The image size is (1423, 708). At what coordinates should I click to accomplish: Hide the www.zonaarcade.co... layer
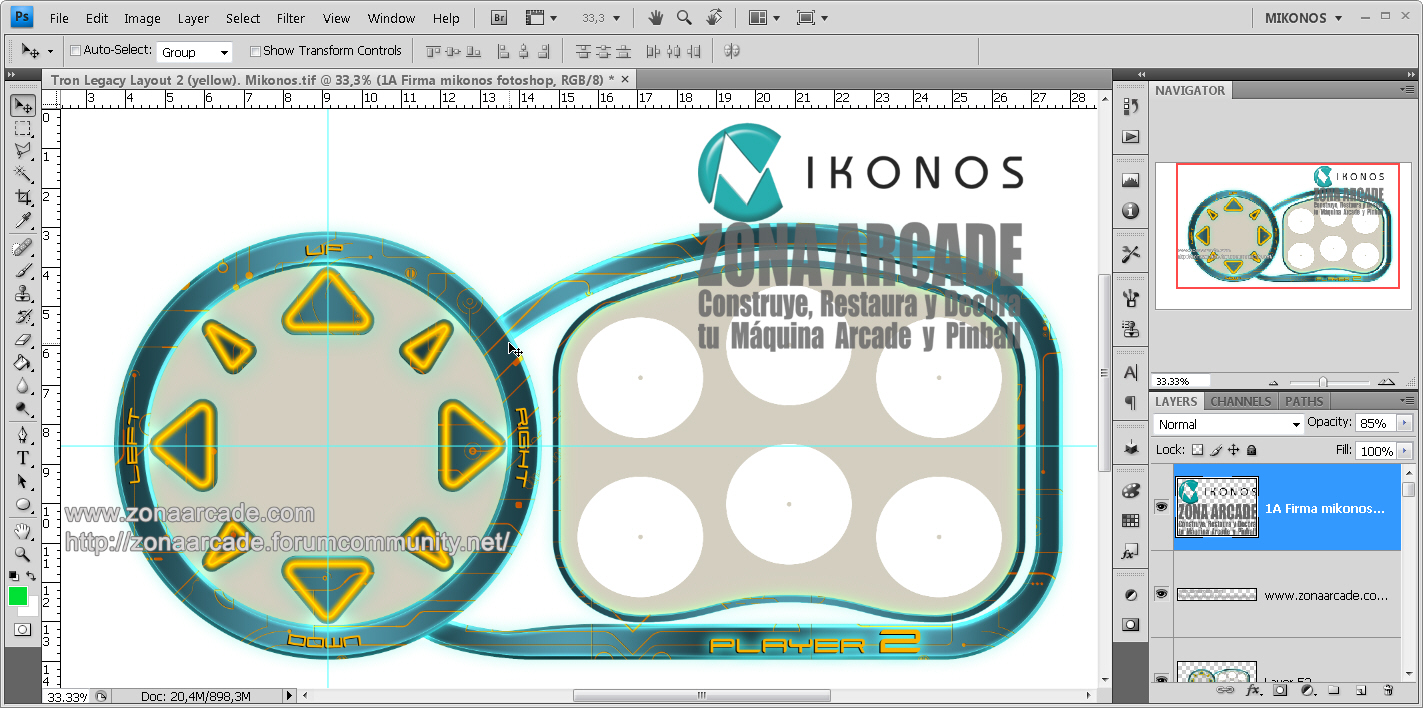(1161, 594)
